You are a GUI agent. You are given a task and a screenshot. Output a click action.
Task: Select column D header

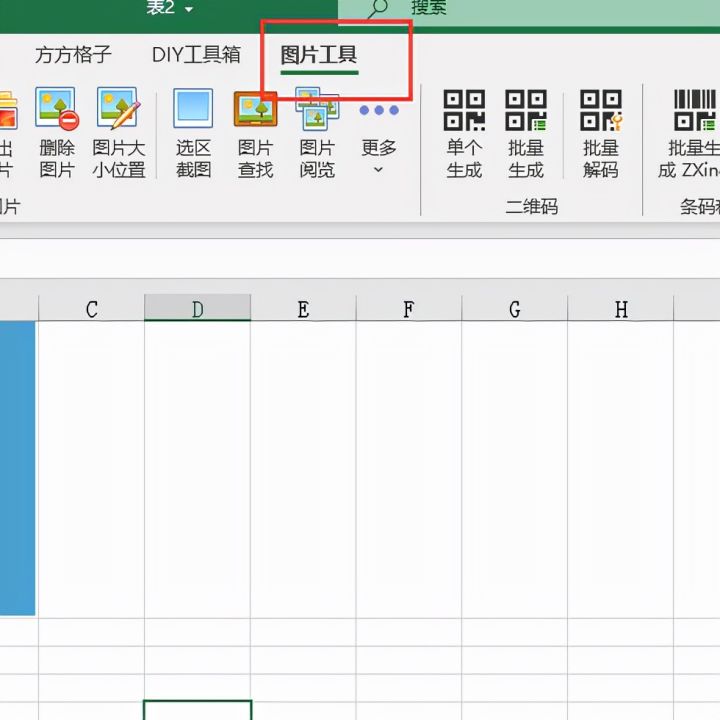197,308
